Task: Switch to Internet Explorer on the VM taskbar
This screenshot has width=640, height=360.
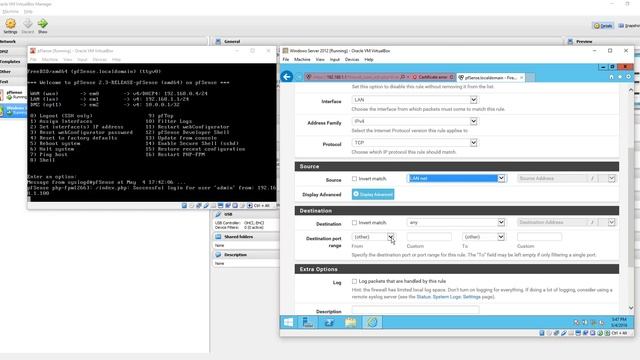Action: coord(372,322)
